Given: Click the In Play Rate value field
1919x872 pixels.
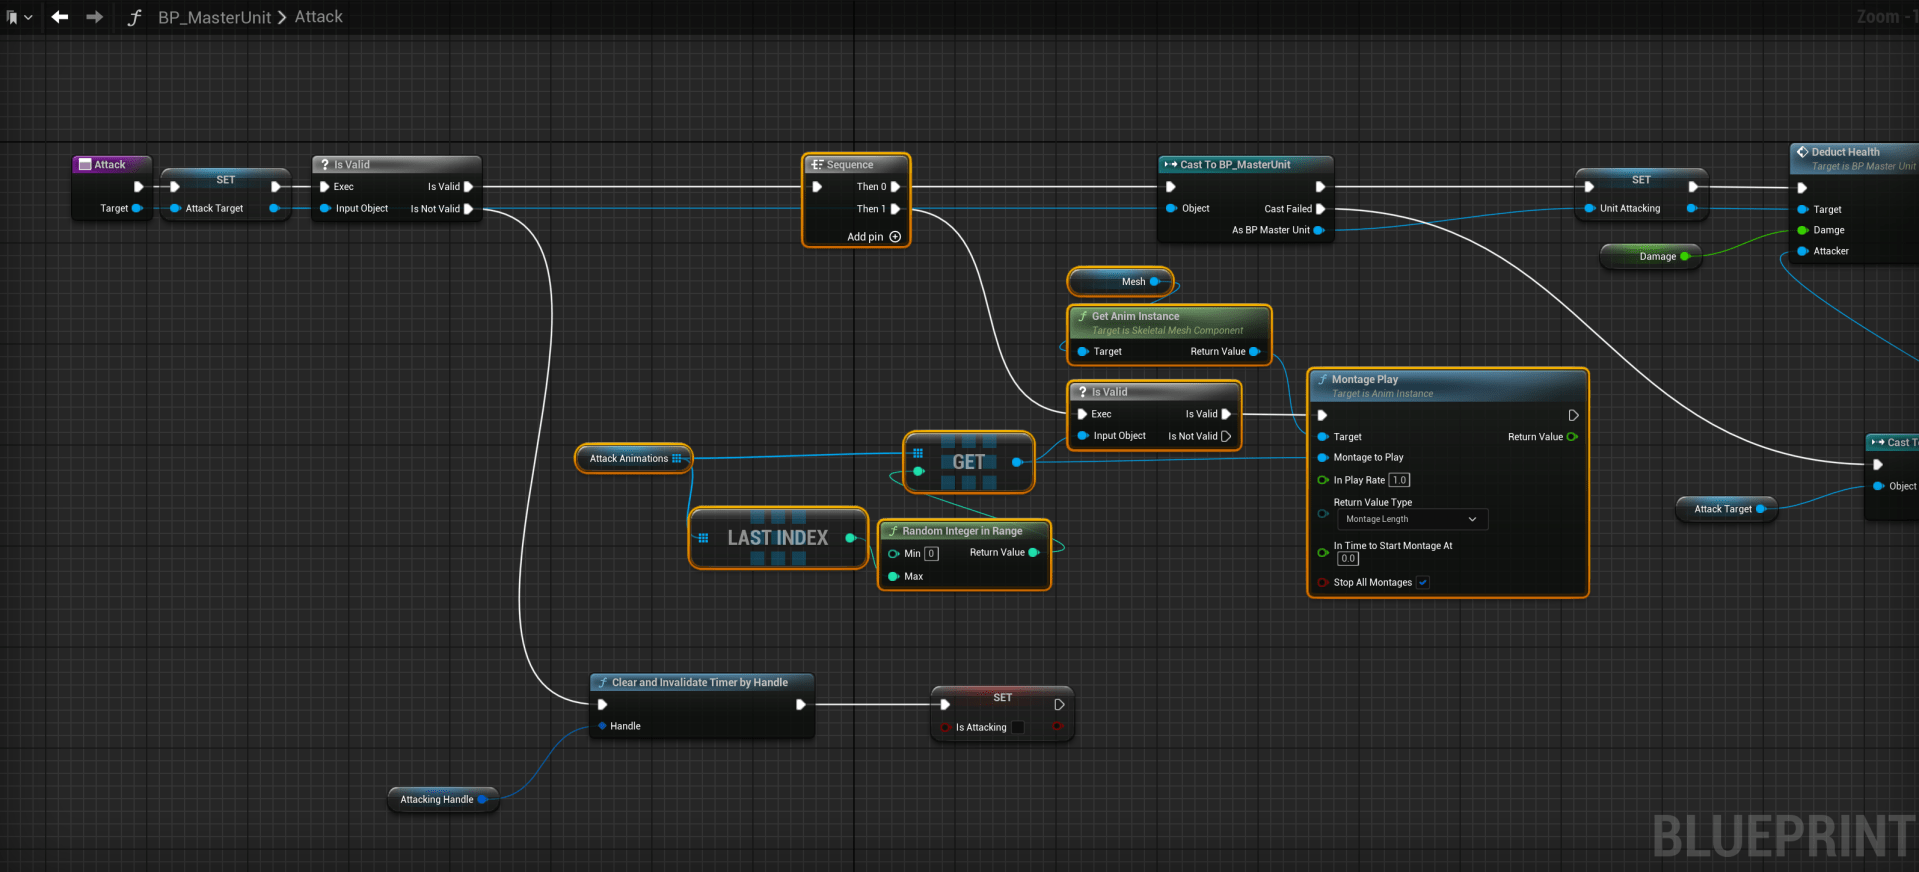Looking at the screenshot, I should click(x=1399, y=480).
